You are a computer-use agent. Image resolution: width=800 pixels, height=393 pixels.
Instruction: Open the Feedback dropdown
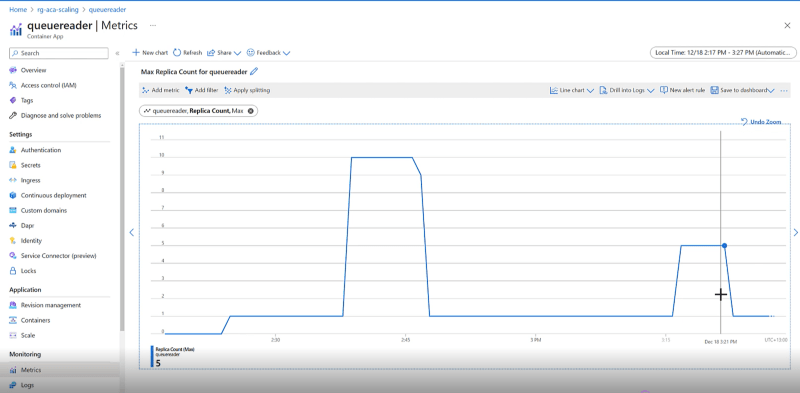tap(268, 53)
